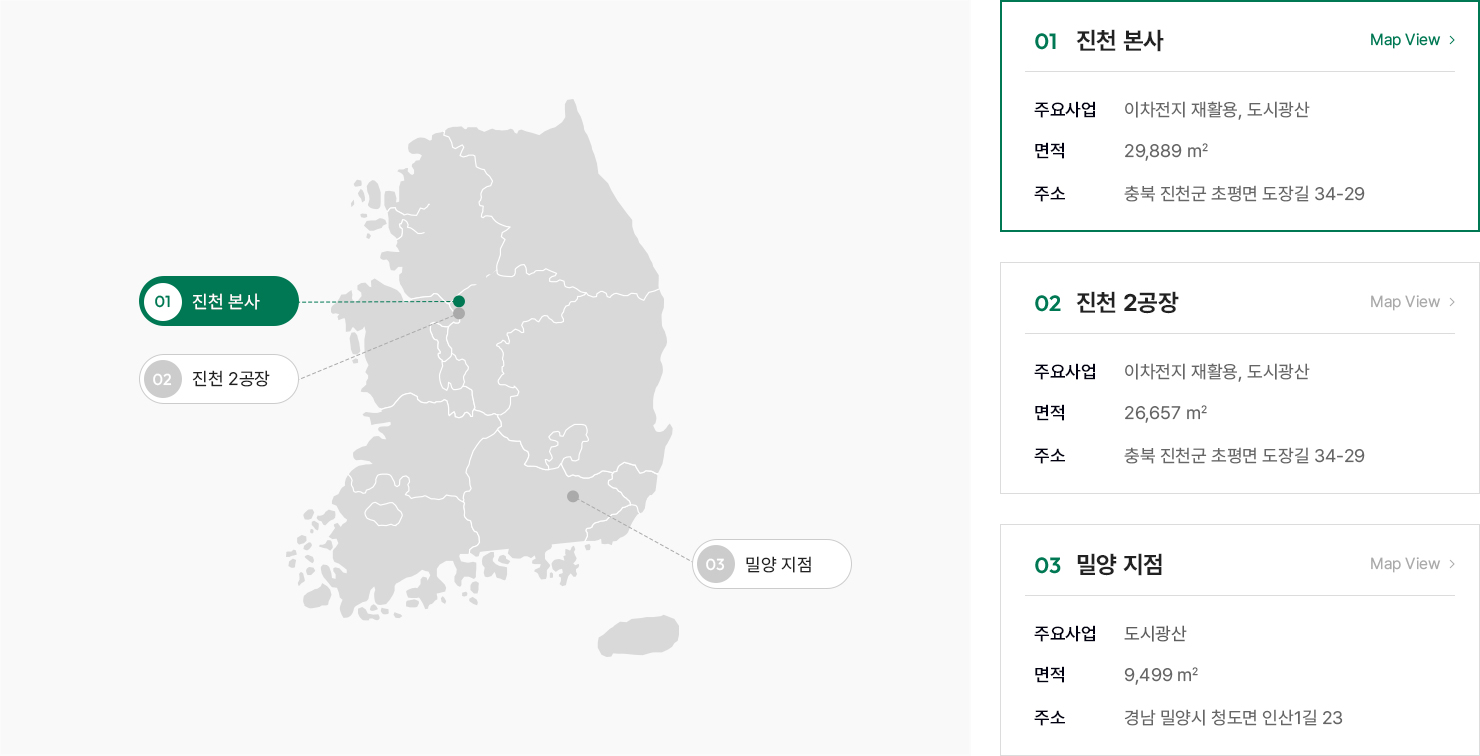Viewport: 1480px width, 756px height.
Task: Click the Jeju island shape on the map
Action: pos(638,635)
